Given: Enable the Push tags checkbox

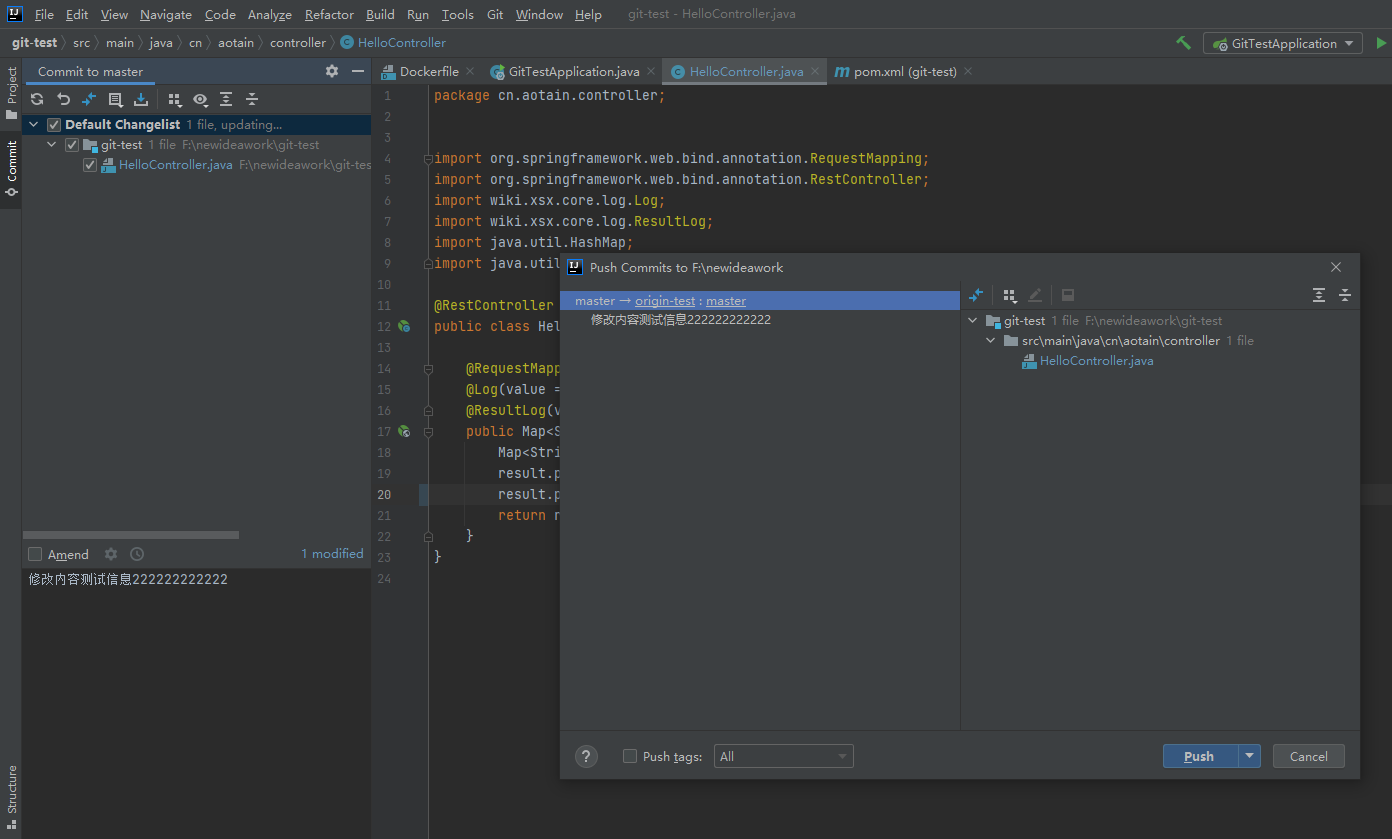Looking at the screenshot, I should [x=630, y=756].
